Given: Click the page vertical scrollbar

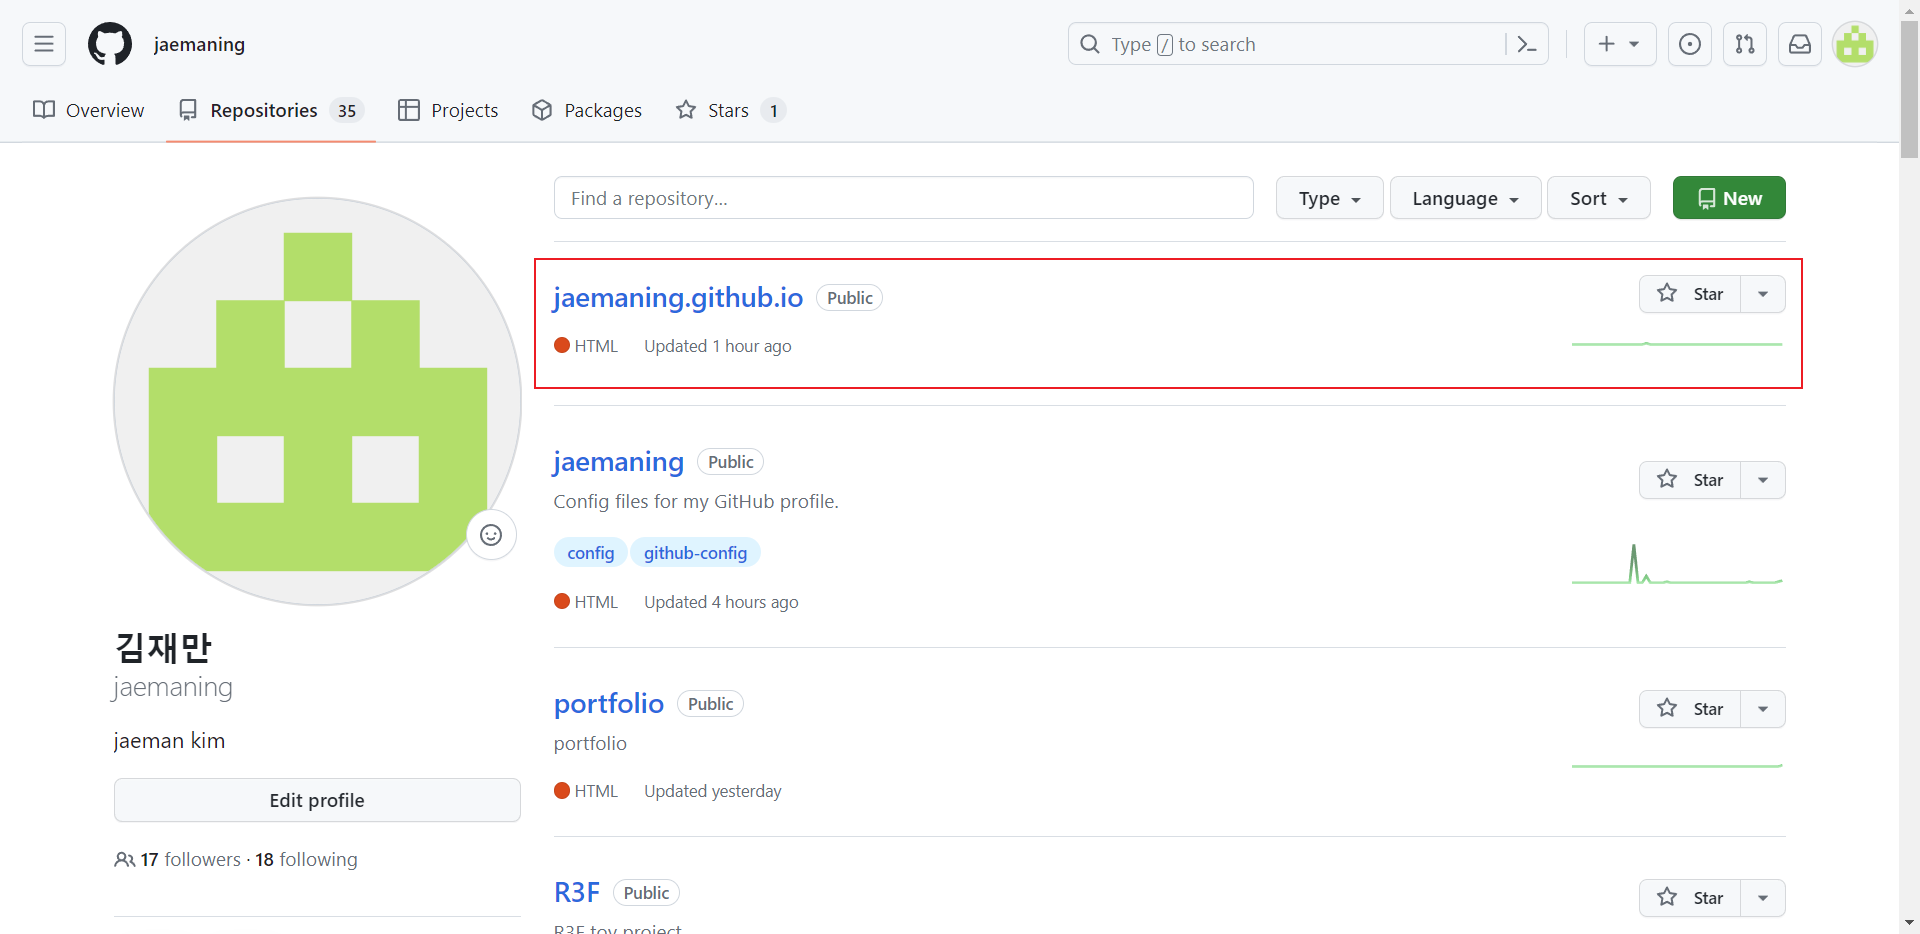Looking at the screenshot, I should tap(1909, 89).
